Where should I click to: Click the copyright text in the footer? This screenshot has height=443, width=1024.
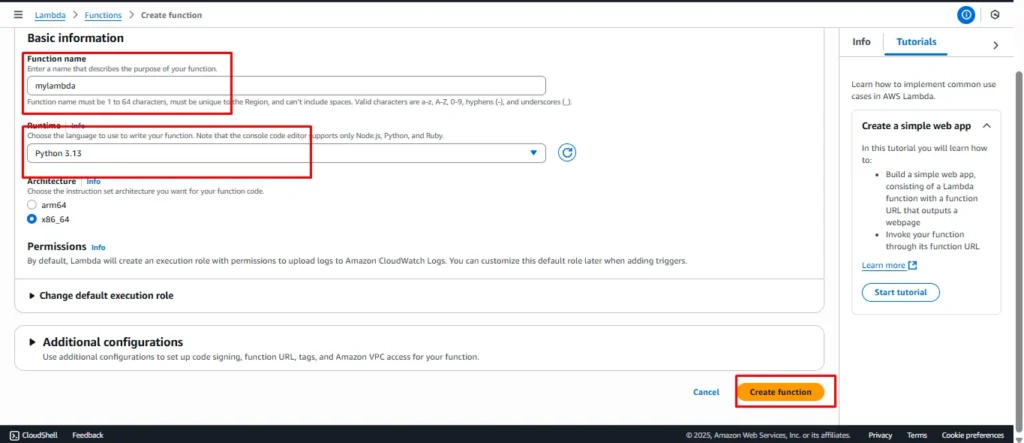point(768,435)
